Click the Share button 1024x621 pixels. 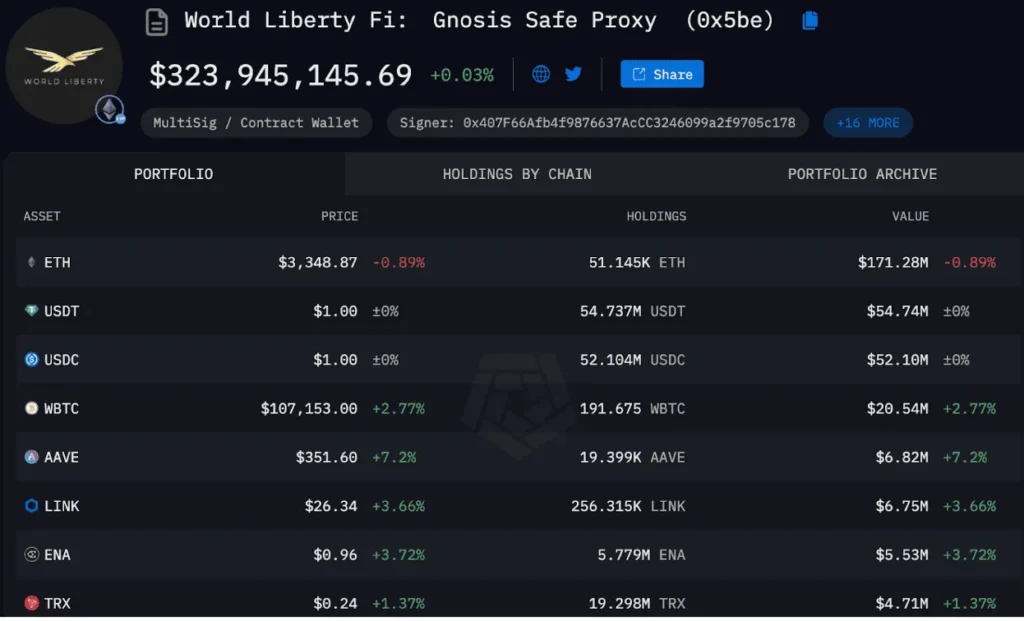(x=661, y=74)
